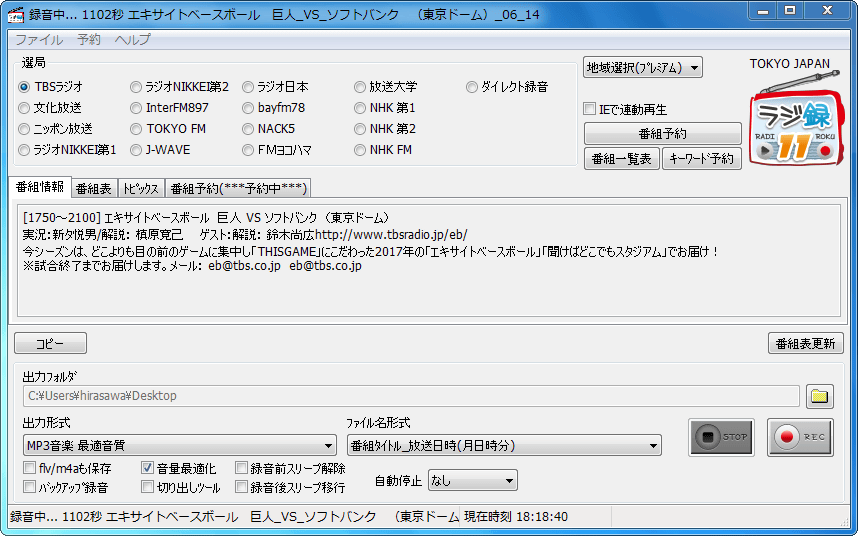Switch to 番組表 tab
Image resolution: width=858 pixels, height=536 pixels.
94,189
